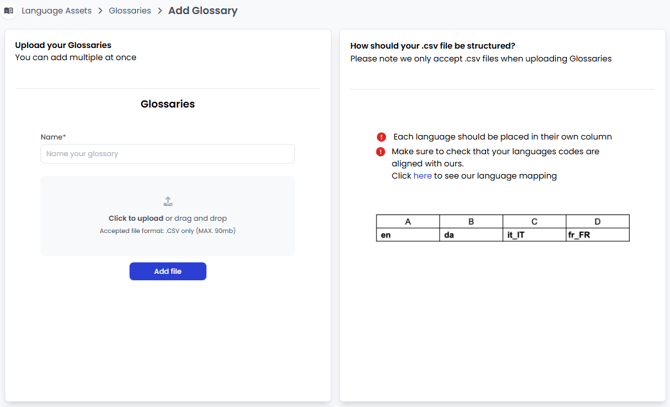Select column B header in the example table

(x=471, y=222)
